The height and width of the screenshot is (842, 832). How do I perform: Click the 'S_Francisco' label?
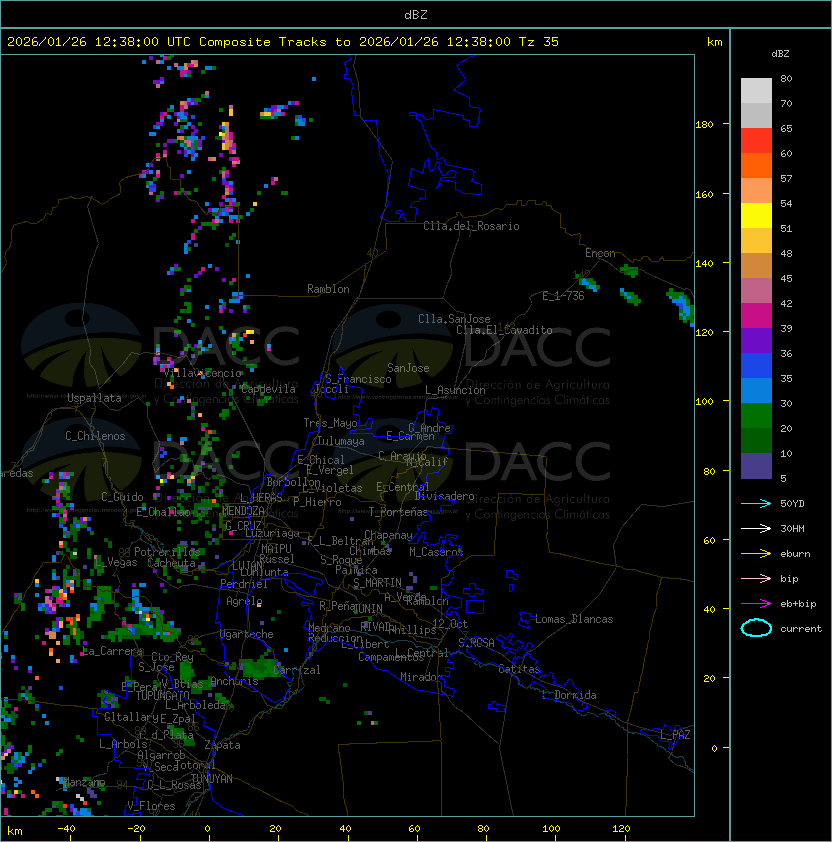click(358, 379)
